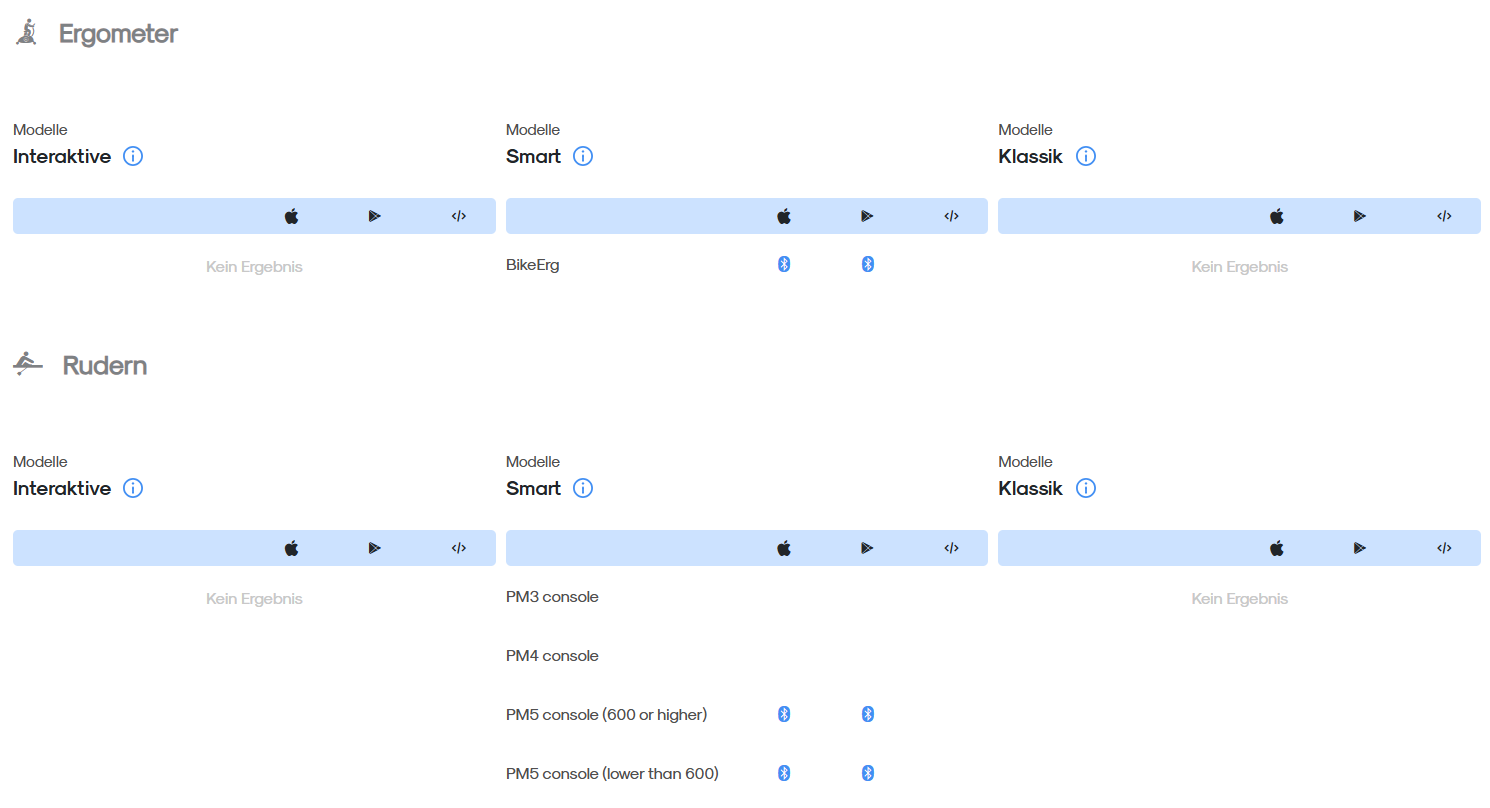
Task: Open info icon beside Ergometer Smart
Action: coord(583,156)
